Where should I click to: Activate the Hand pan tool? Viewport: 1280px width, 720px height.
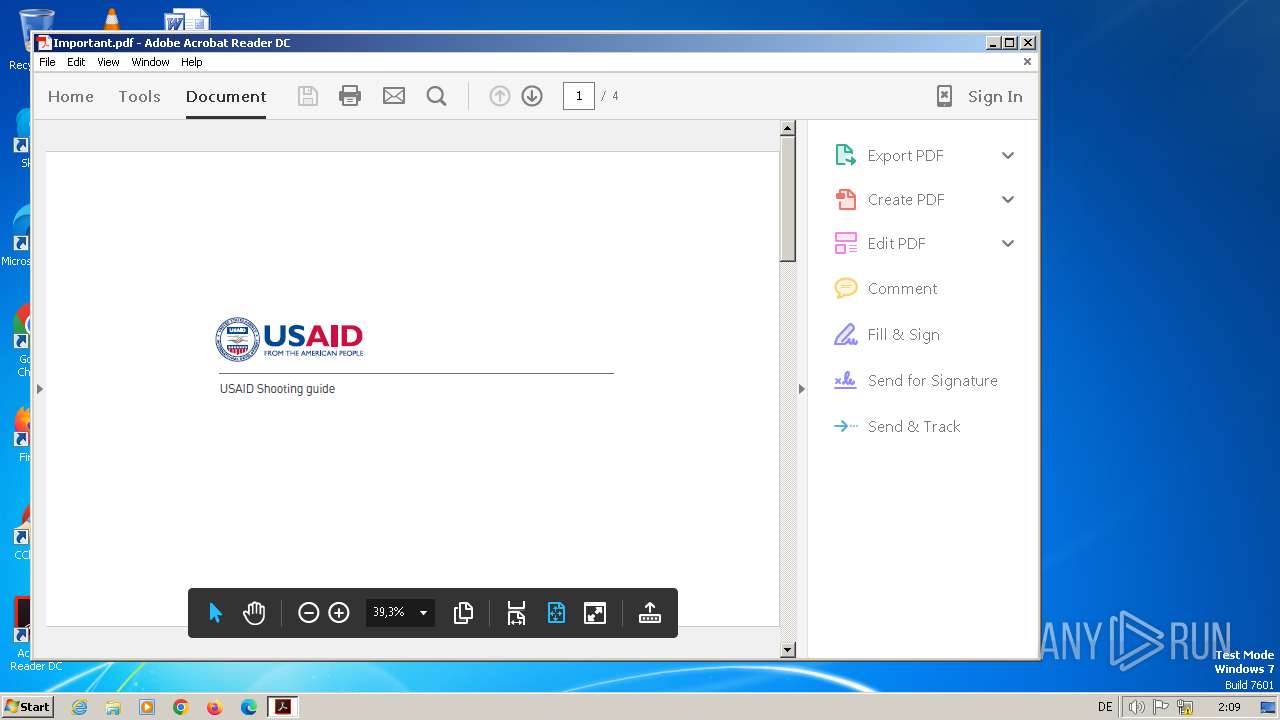[254, 613]
